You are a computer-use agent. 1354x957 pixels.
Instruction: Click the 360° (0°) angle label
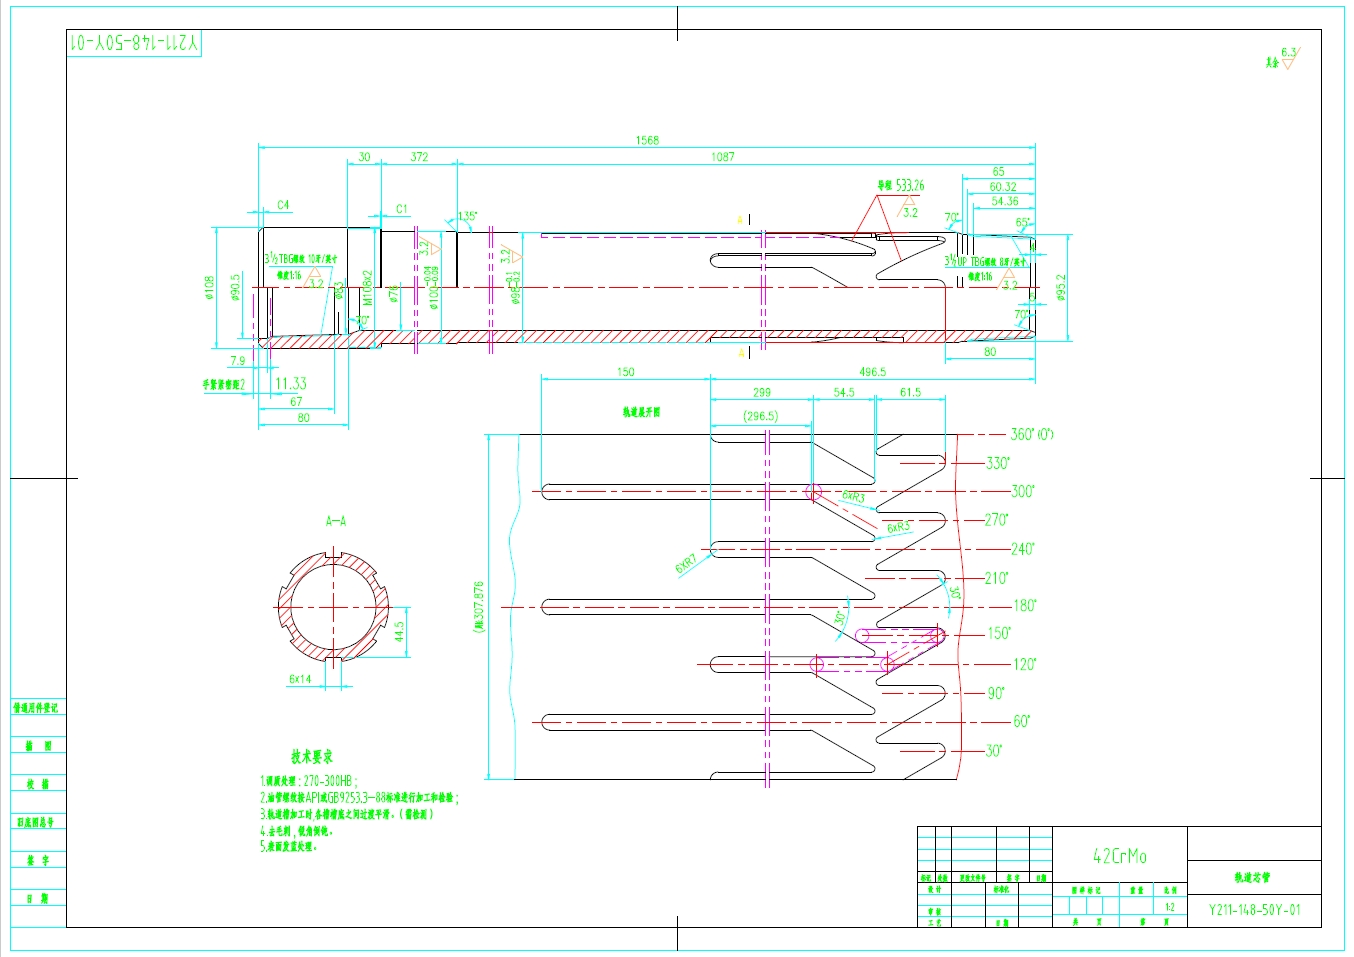[x=1031, y=434]
